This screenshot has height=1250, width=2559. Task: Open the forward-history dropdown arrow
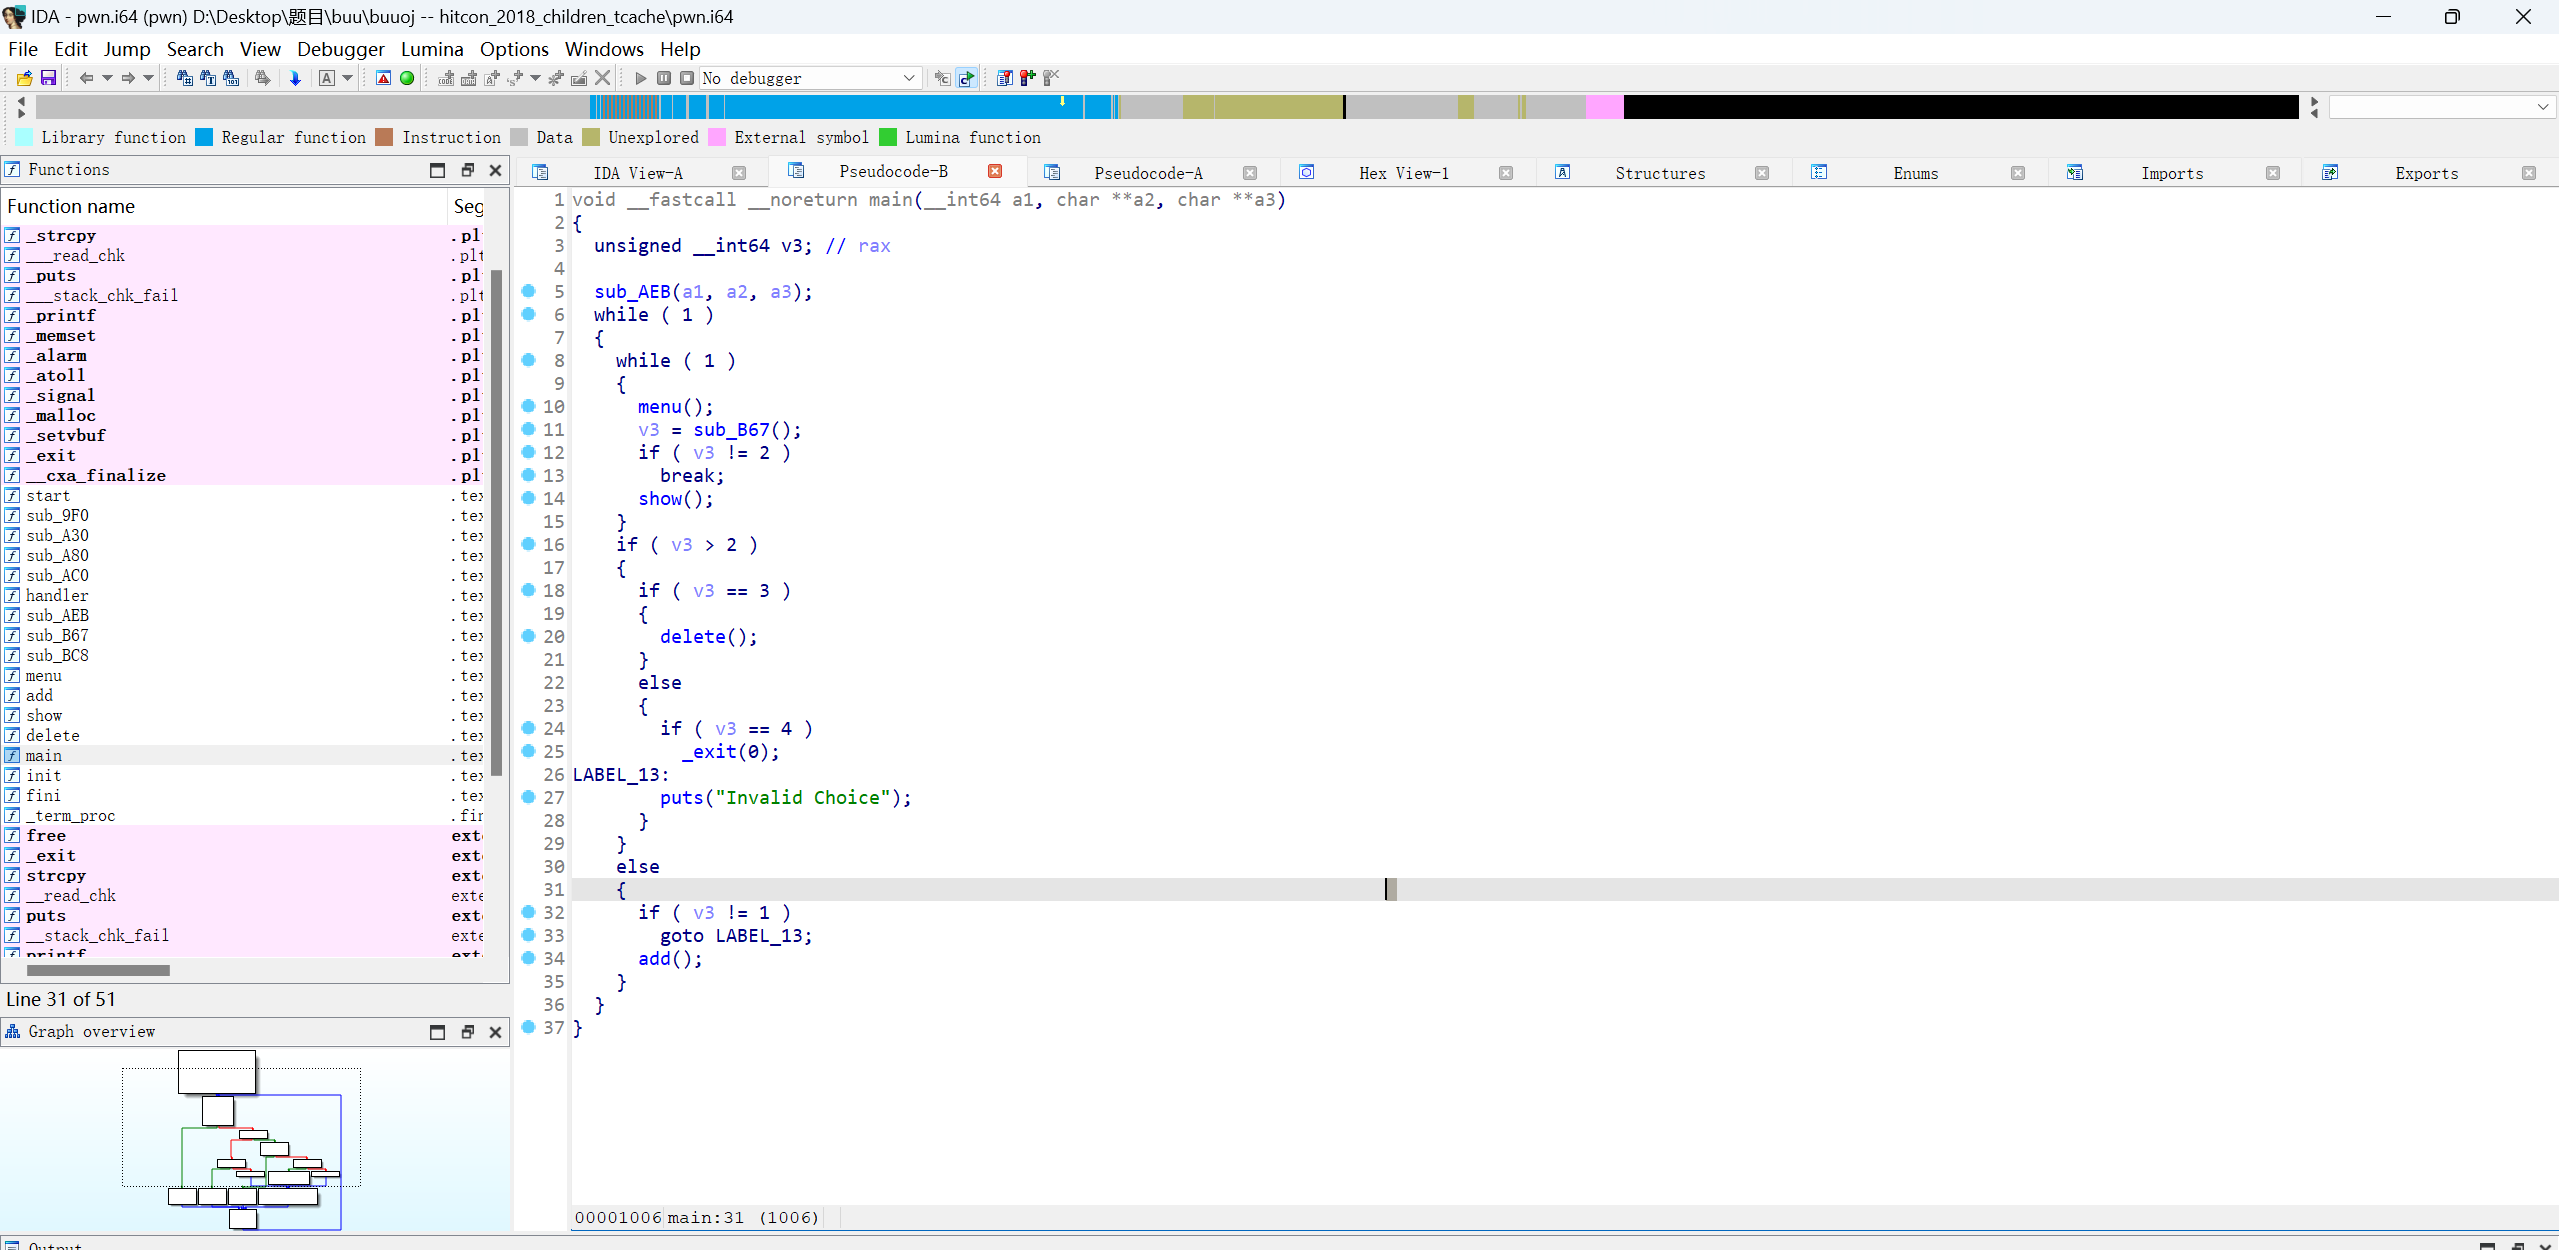(x=149, y=78)
